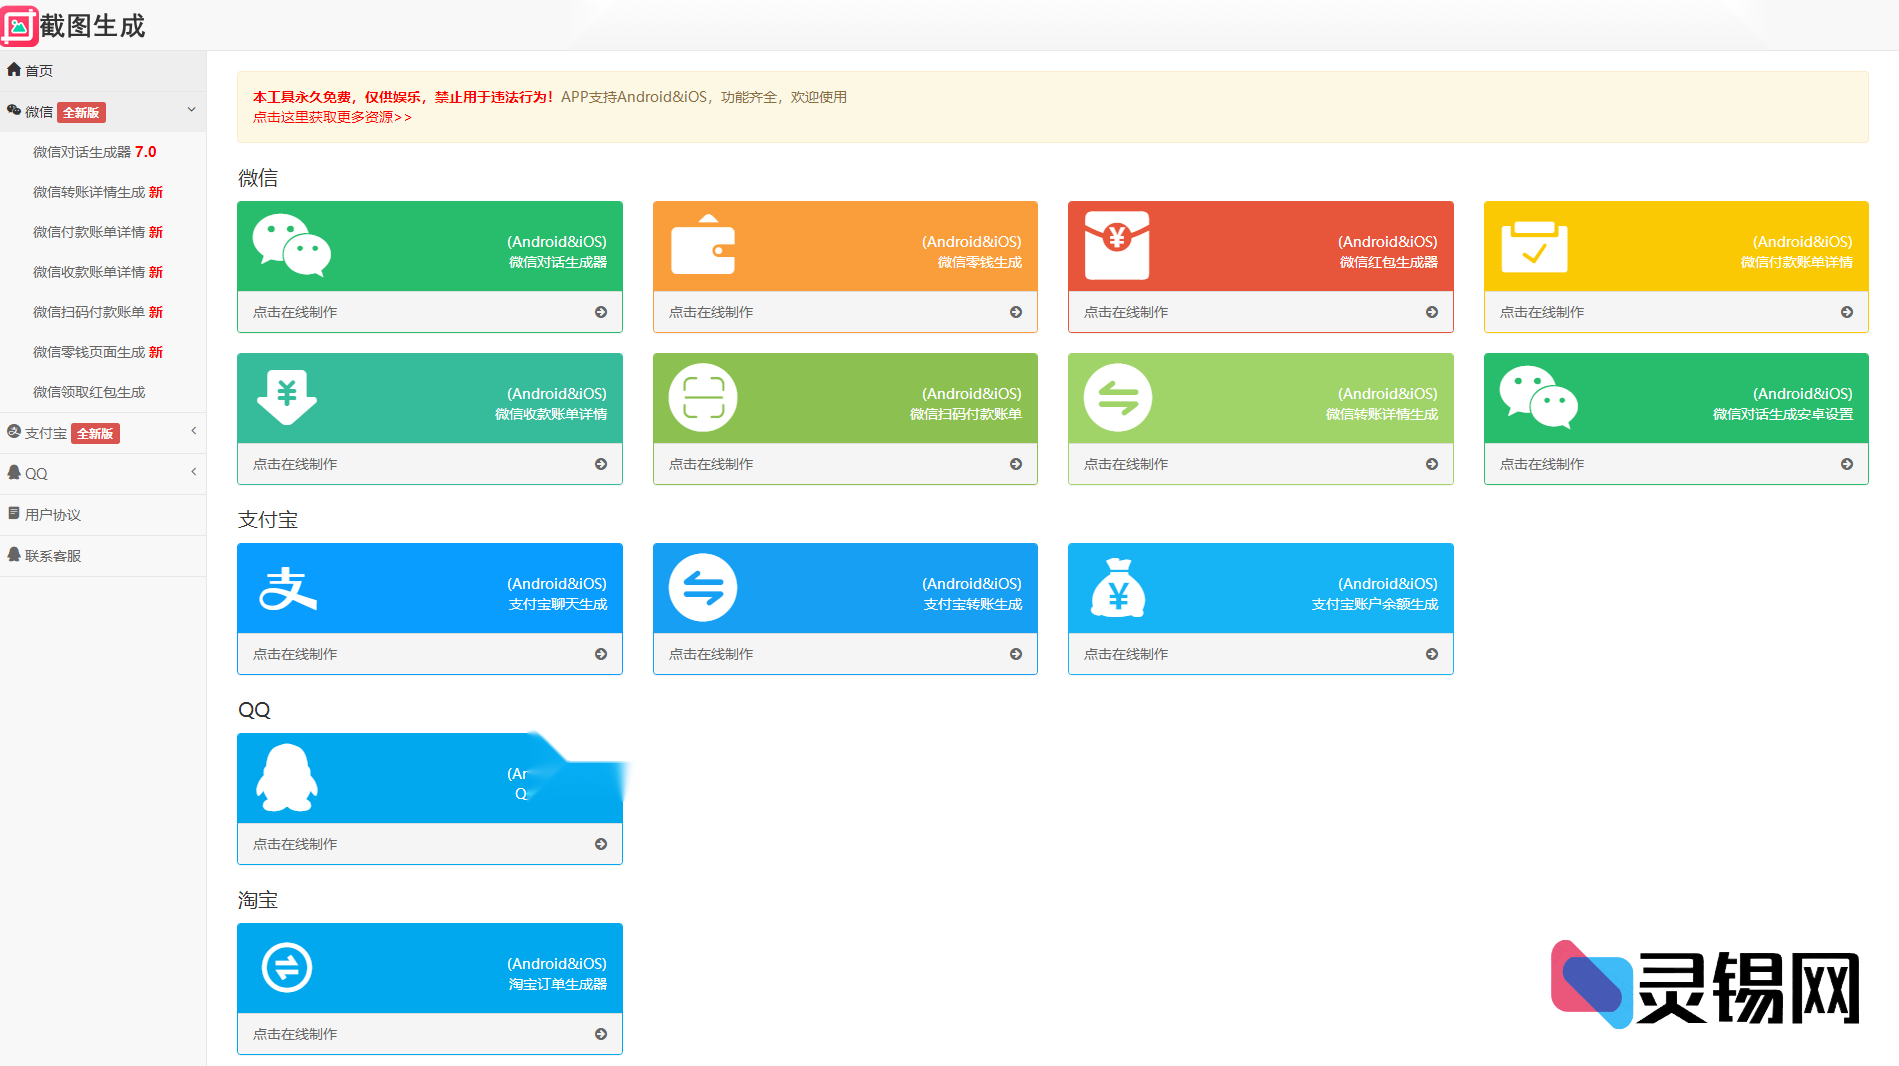The width and height of the screenshot is (1899, 1066).
Task: Click the checkmark calendar icon on the 微信付款账单详情 card
Action: pos(1533,246)
